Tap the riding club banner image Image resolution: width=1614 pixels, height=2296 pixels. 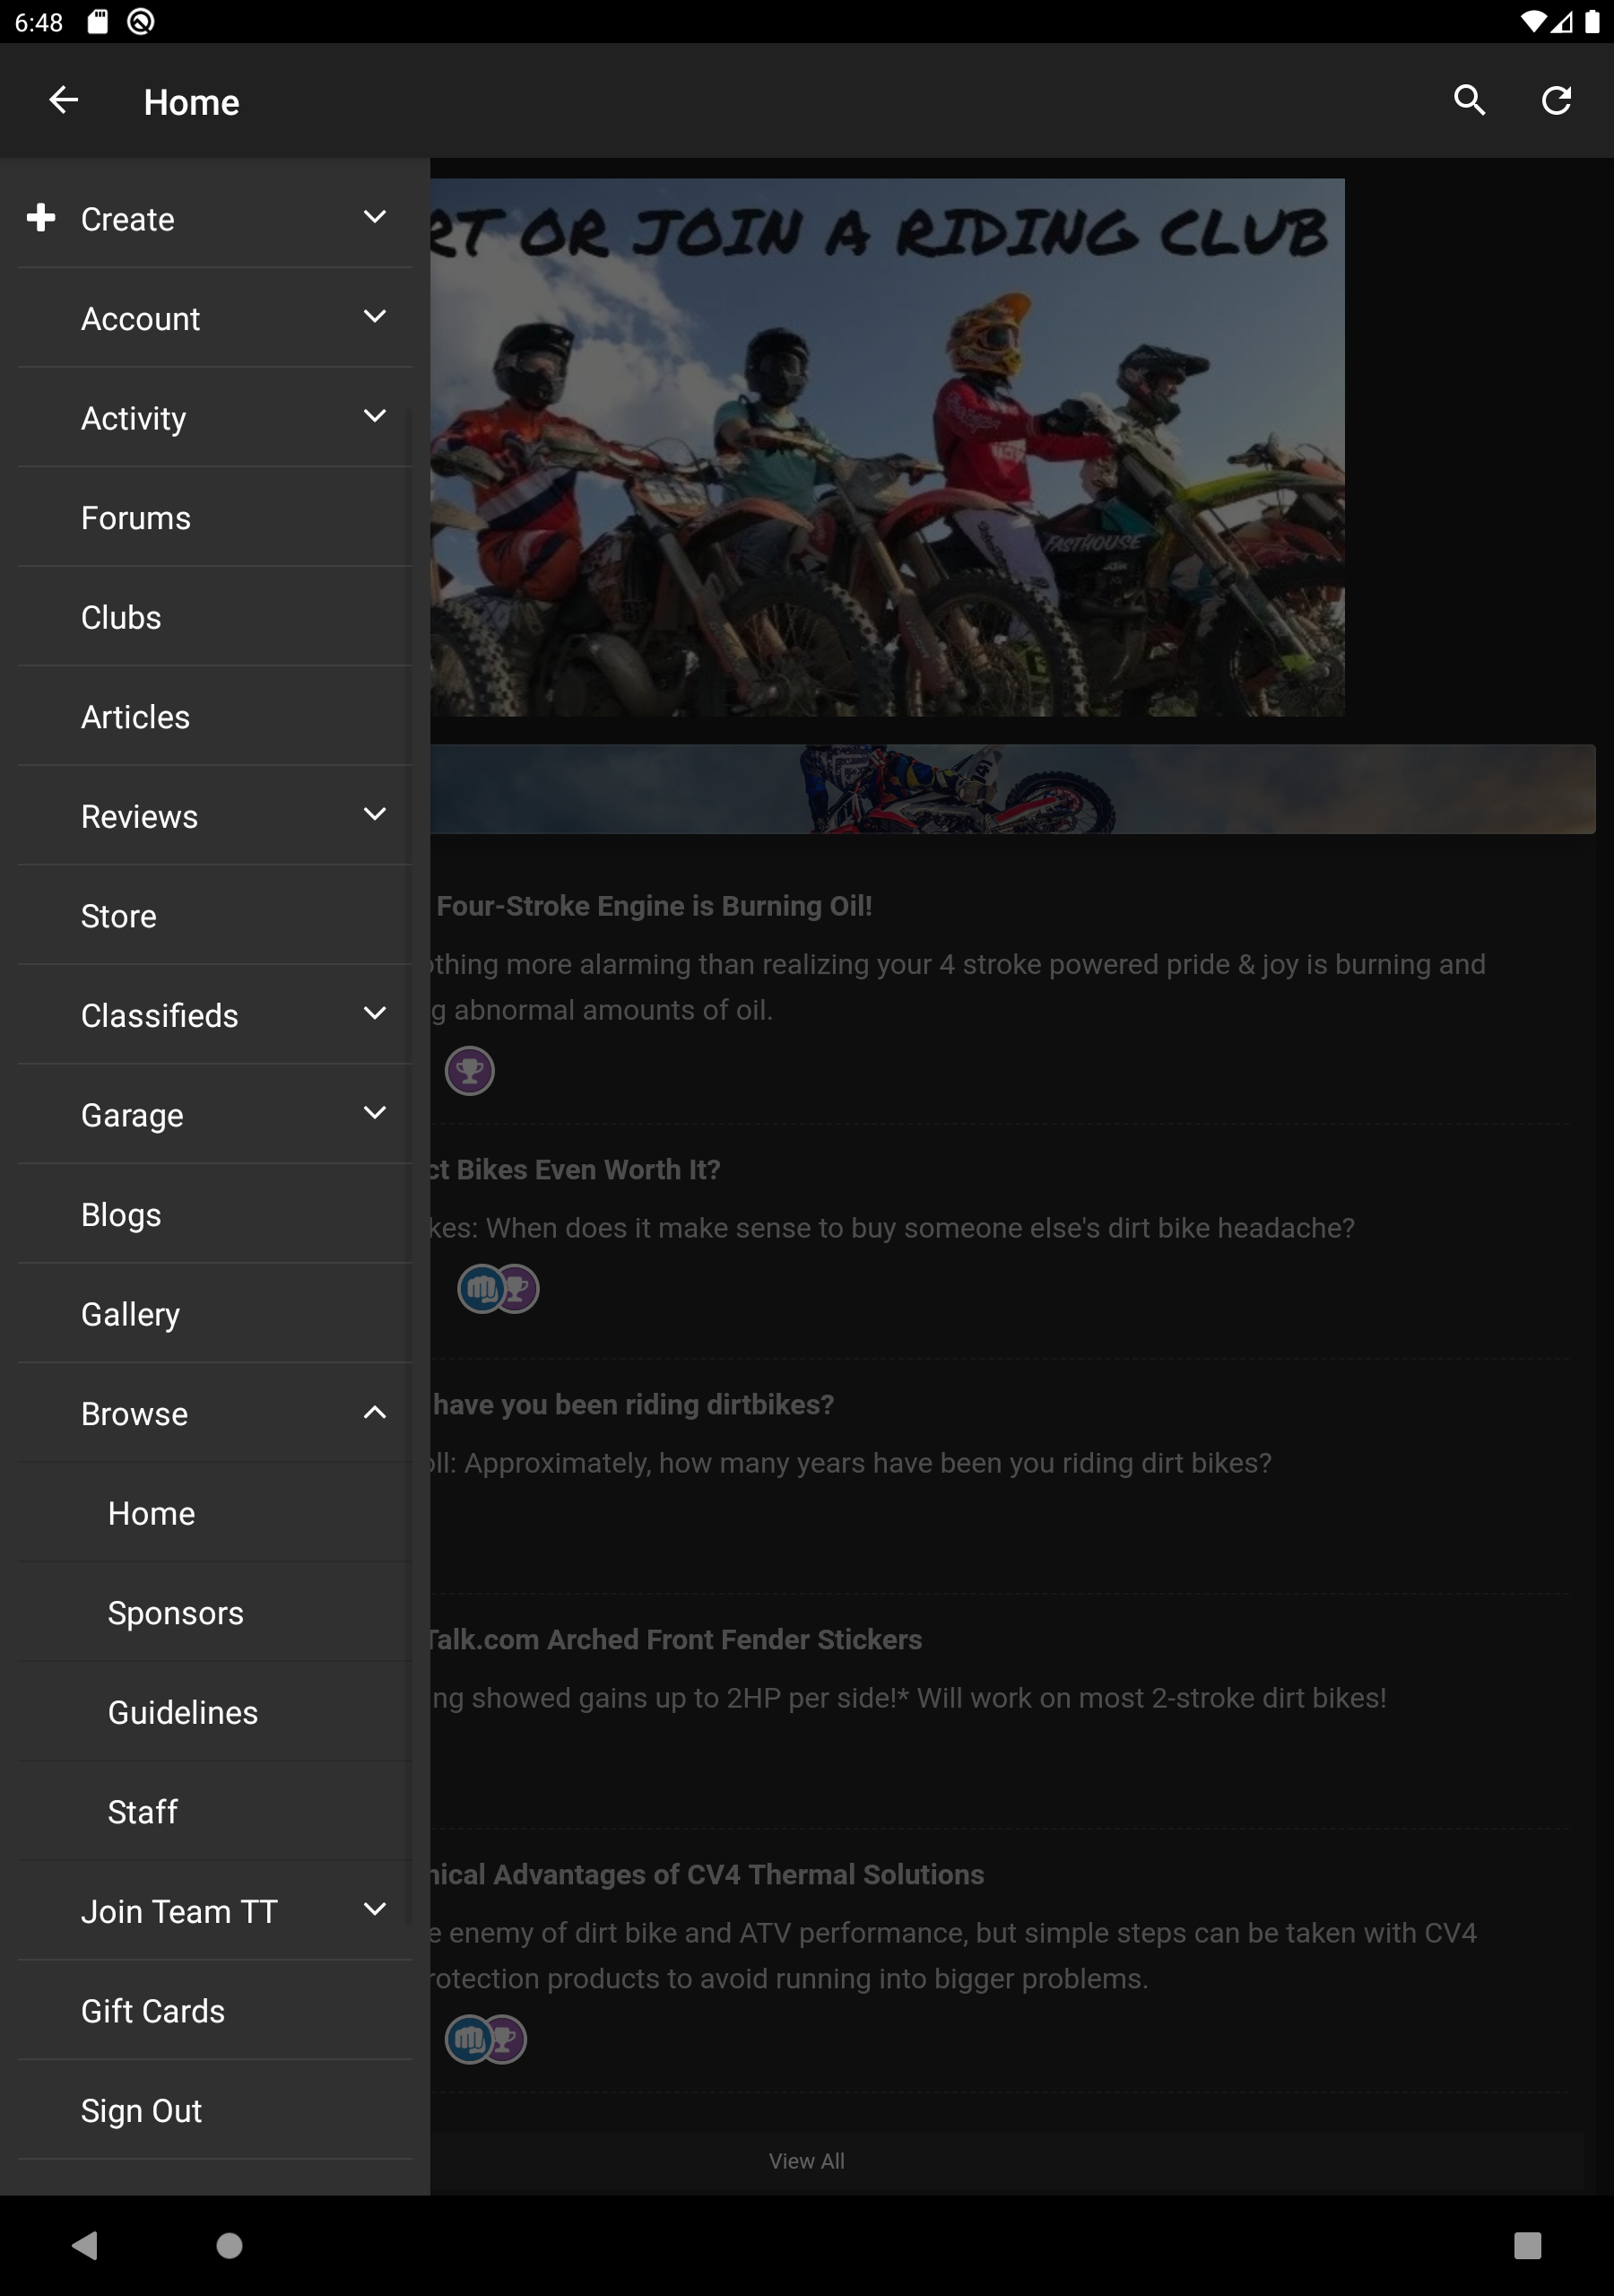[x=887, y=447]
